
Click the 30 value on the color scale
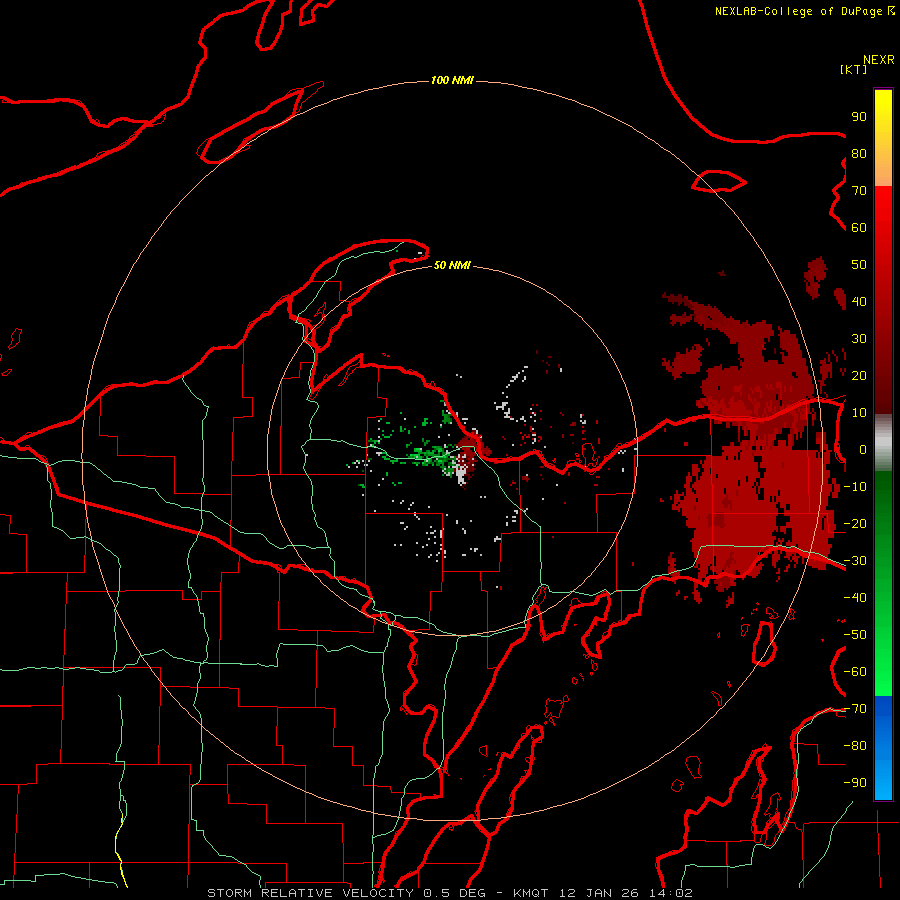tap(859, 339)
